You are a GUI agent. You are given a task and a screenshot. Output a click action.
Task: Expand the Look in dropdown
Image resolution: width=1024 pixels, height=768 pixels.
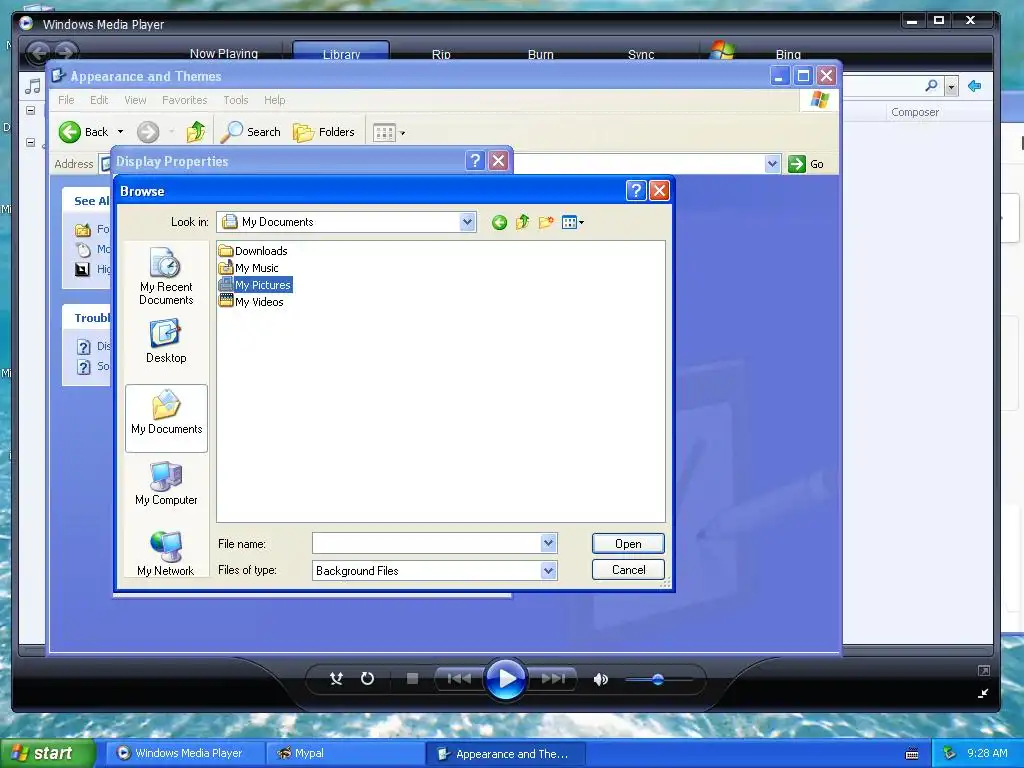467,222
